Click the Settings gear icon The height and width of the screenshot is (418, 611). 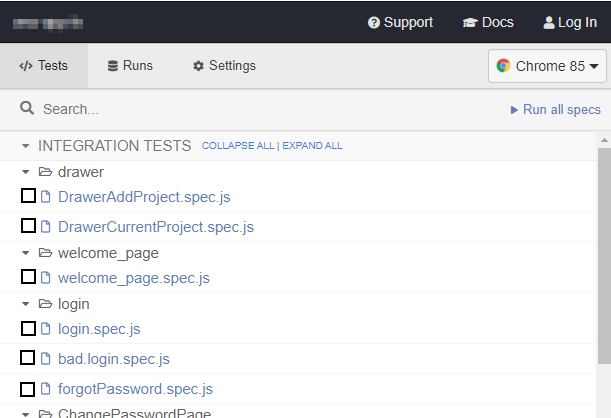(x=198, y=66)
